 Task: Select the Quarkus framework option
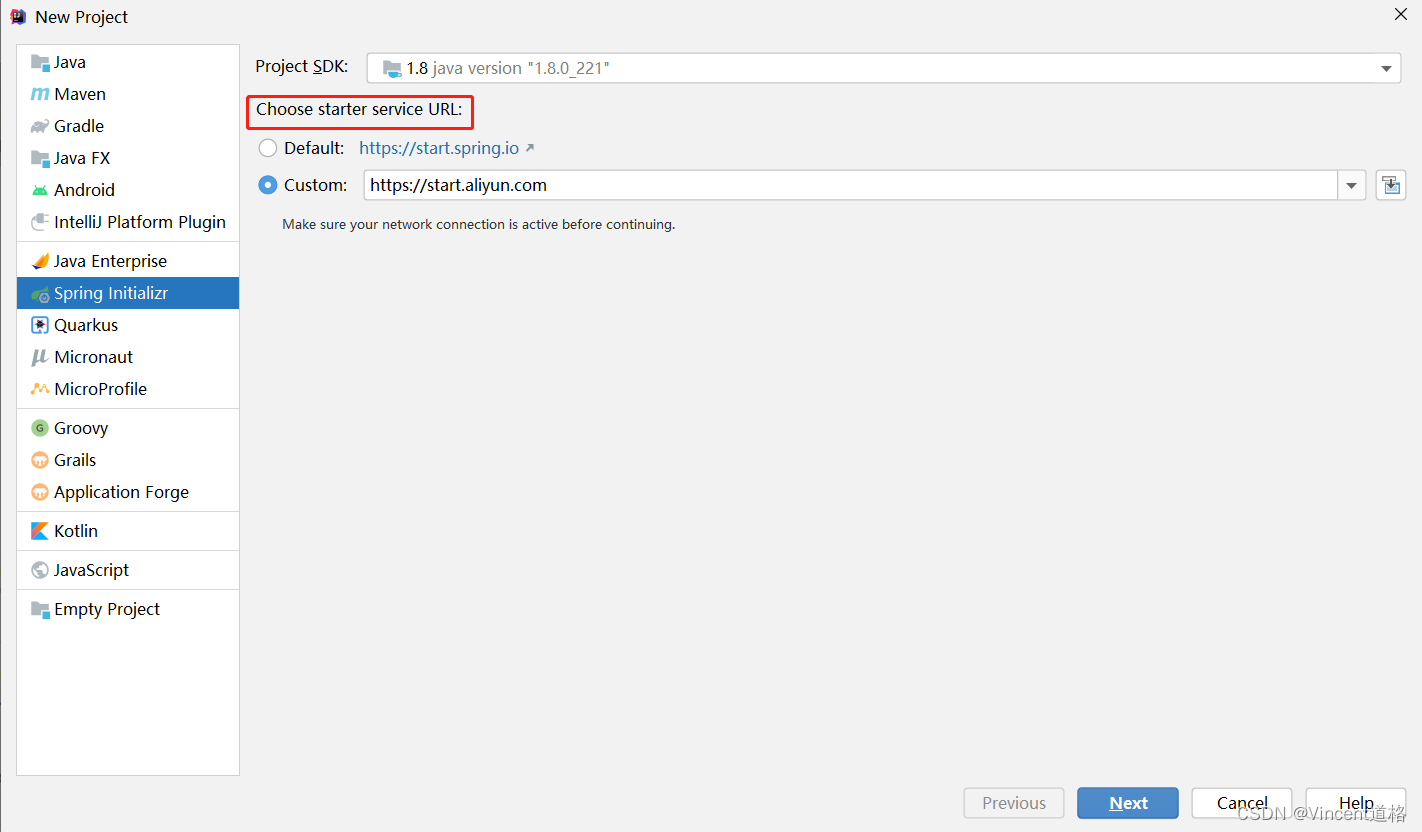86,324
